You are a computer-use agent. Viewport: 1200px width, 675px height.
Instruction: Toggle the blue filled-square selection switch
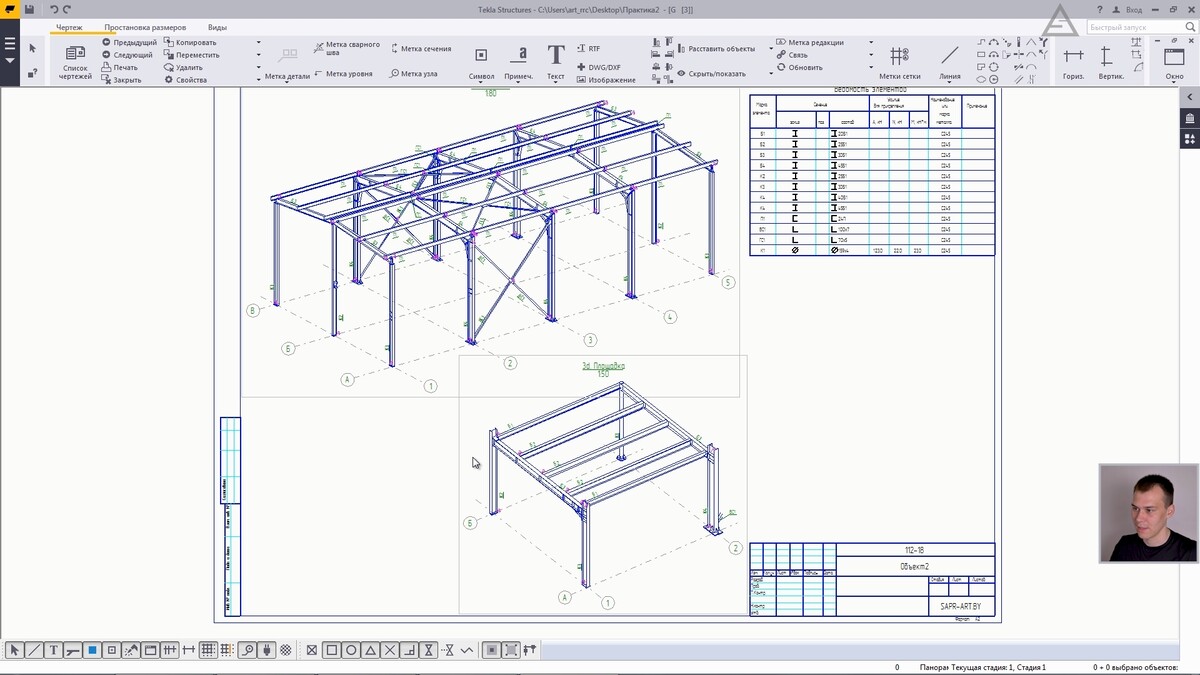tap(92, 650)
